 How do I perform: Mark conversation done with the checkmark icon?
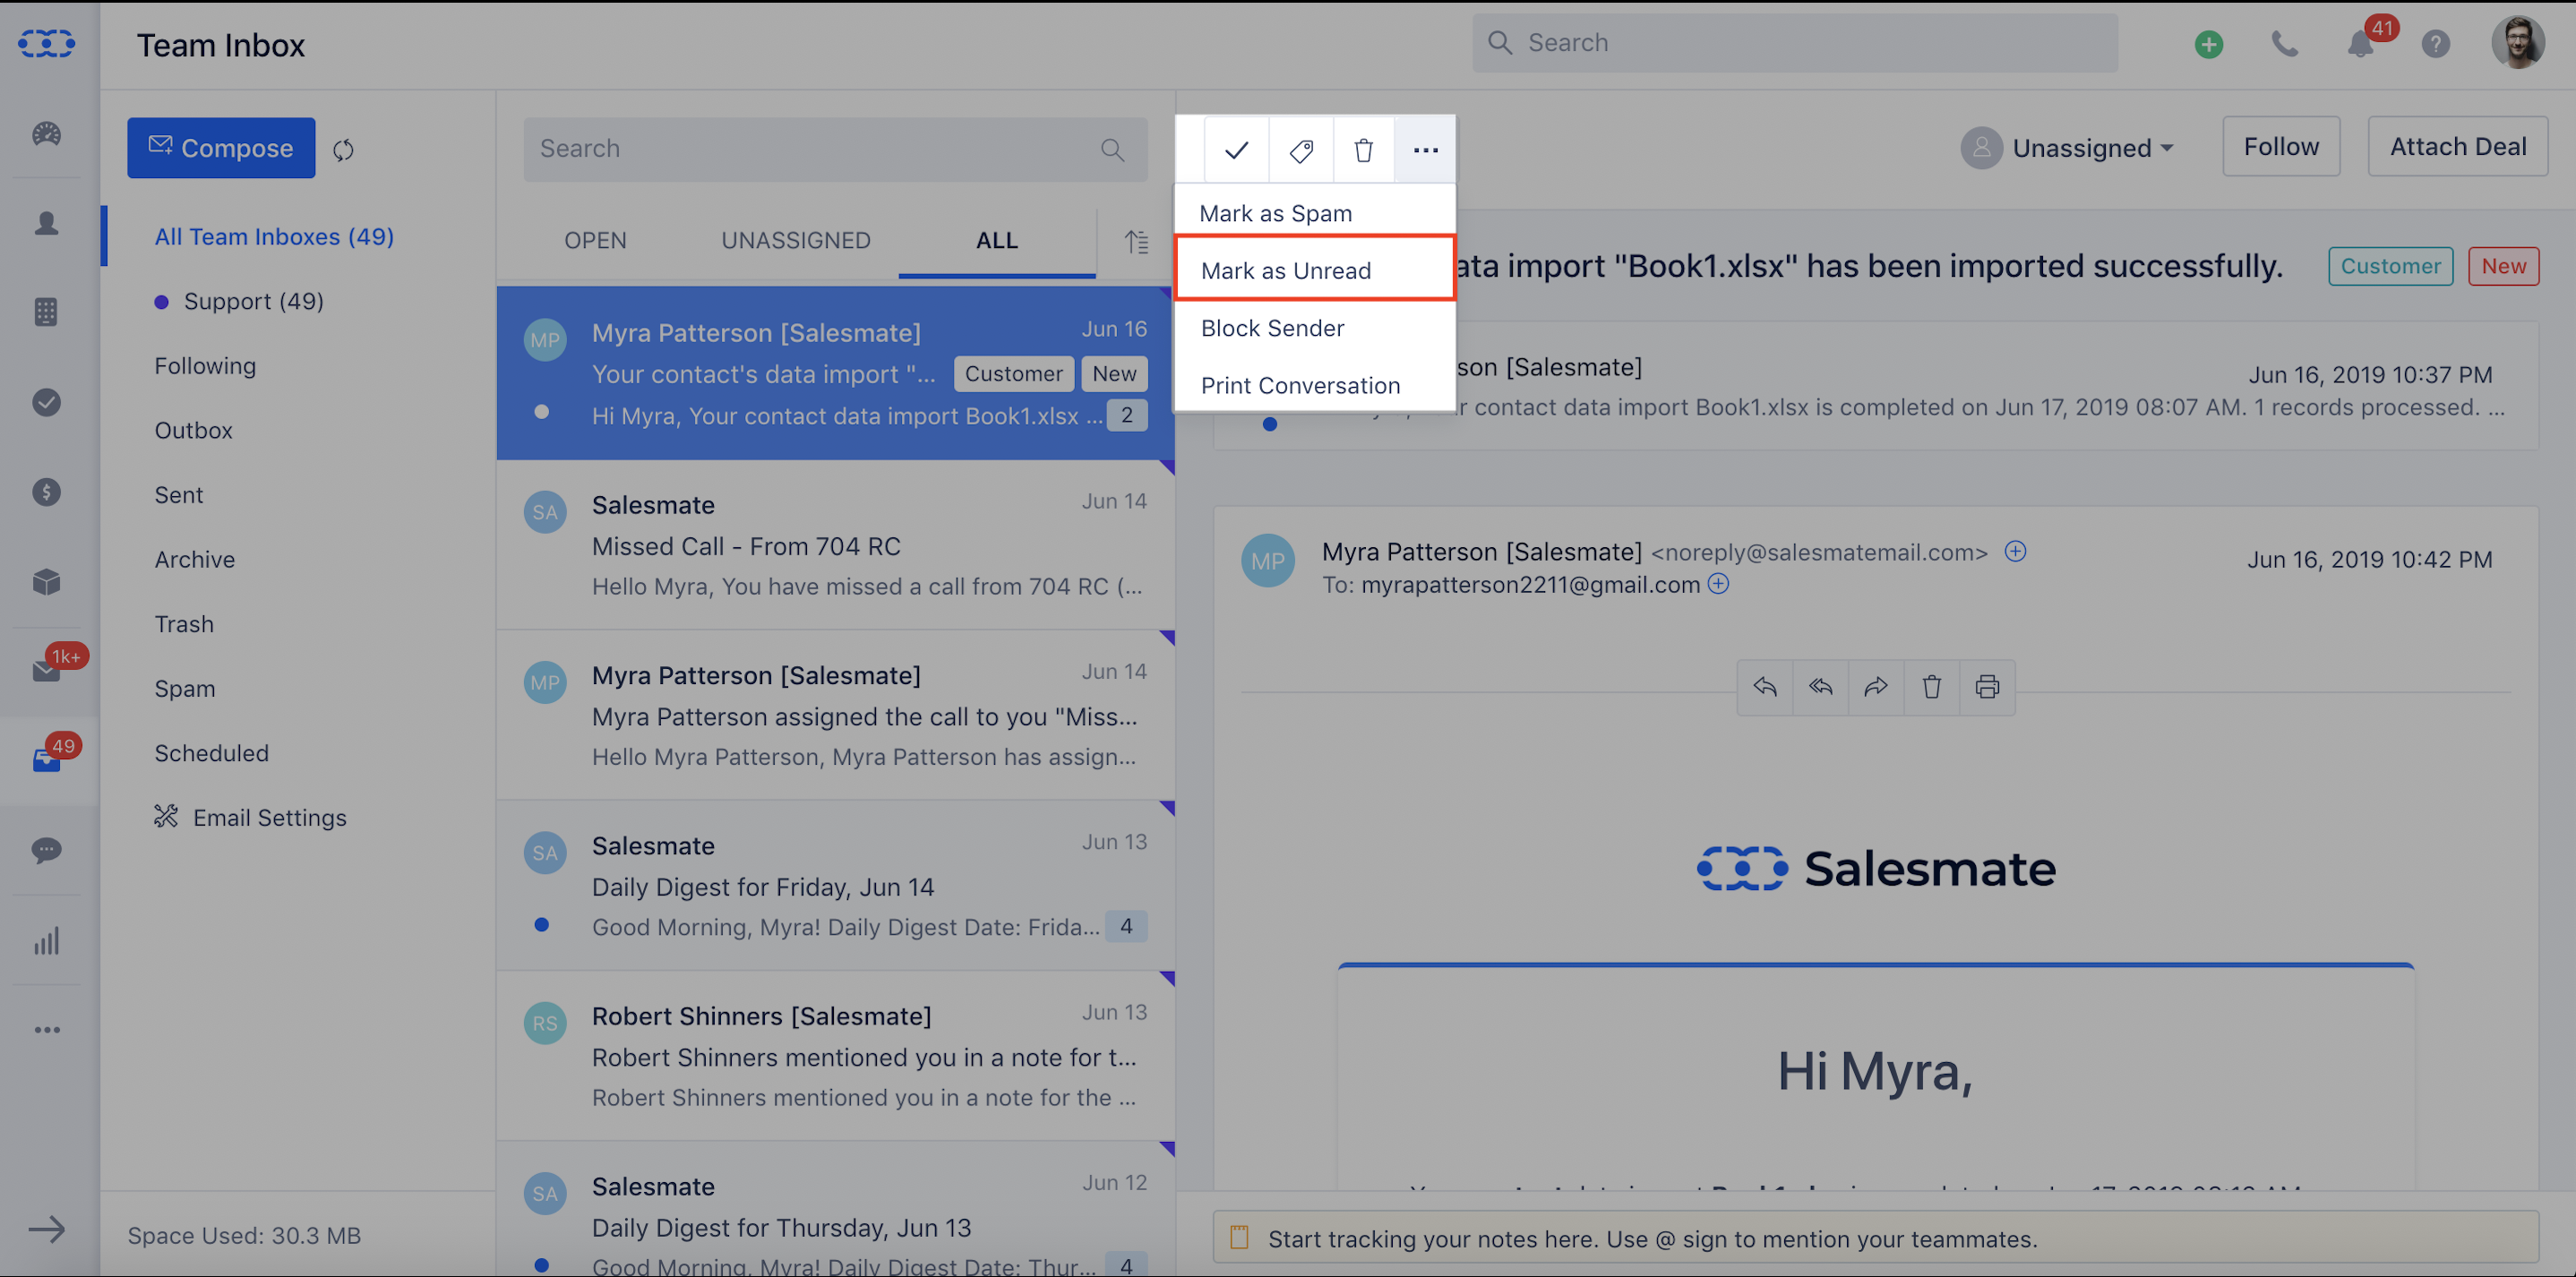click(x=1237, y=150)
